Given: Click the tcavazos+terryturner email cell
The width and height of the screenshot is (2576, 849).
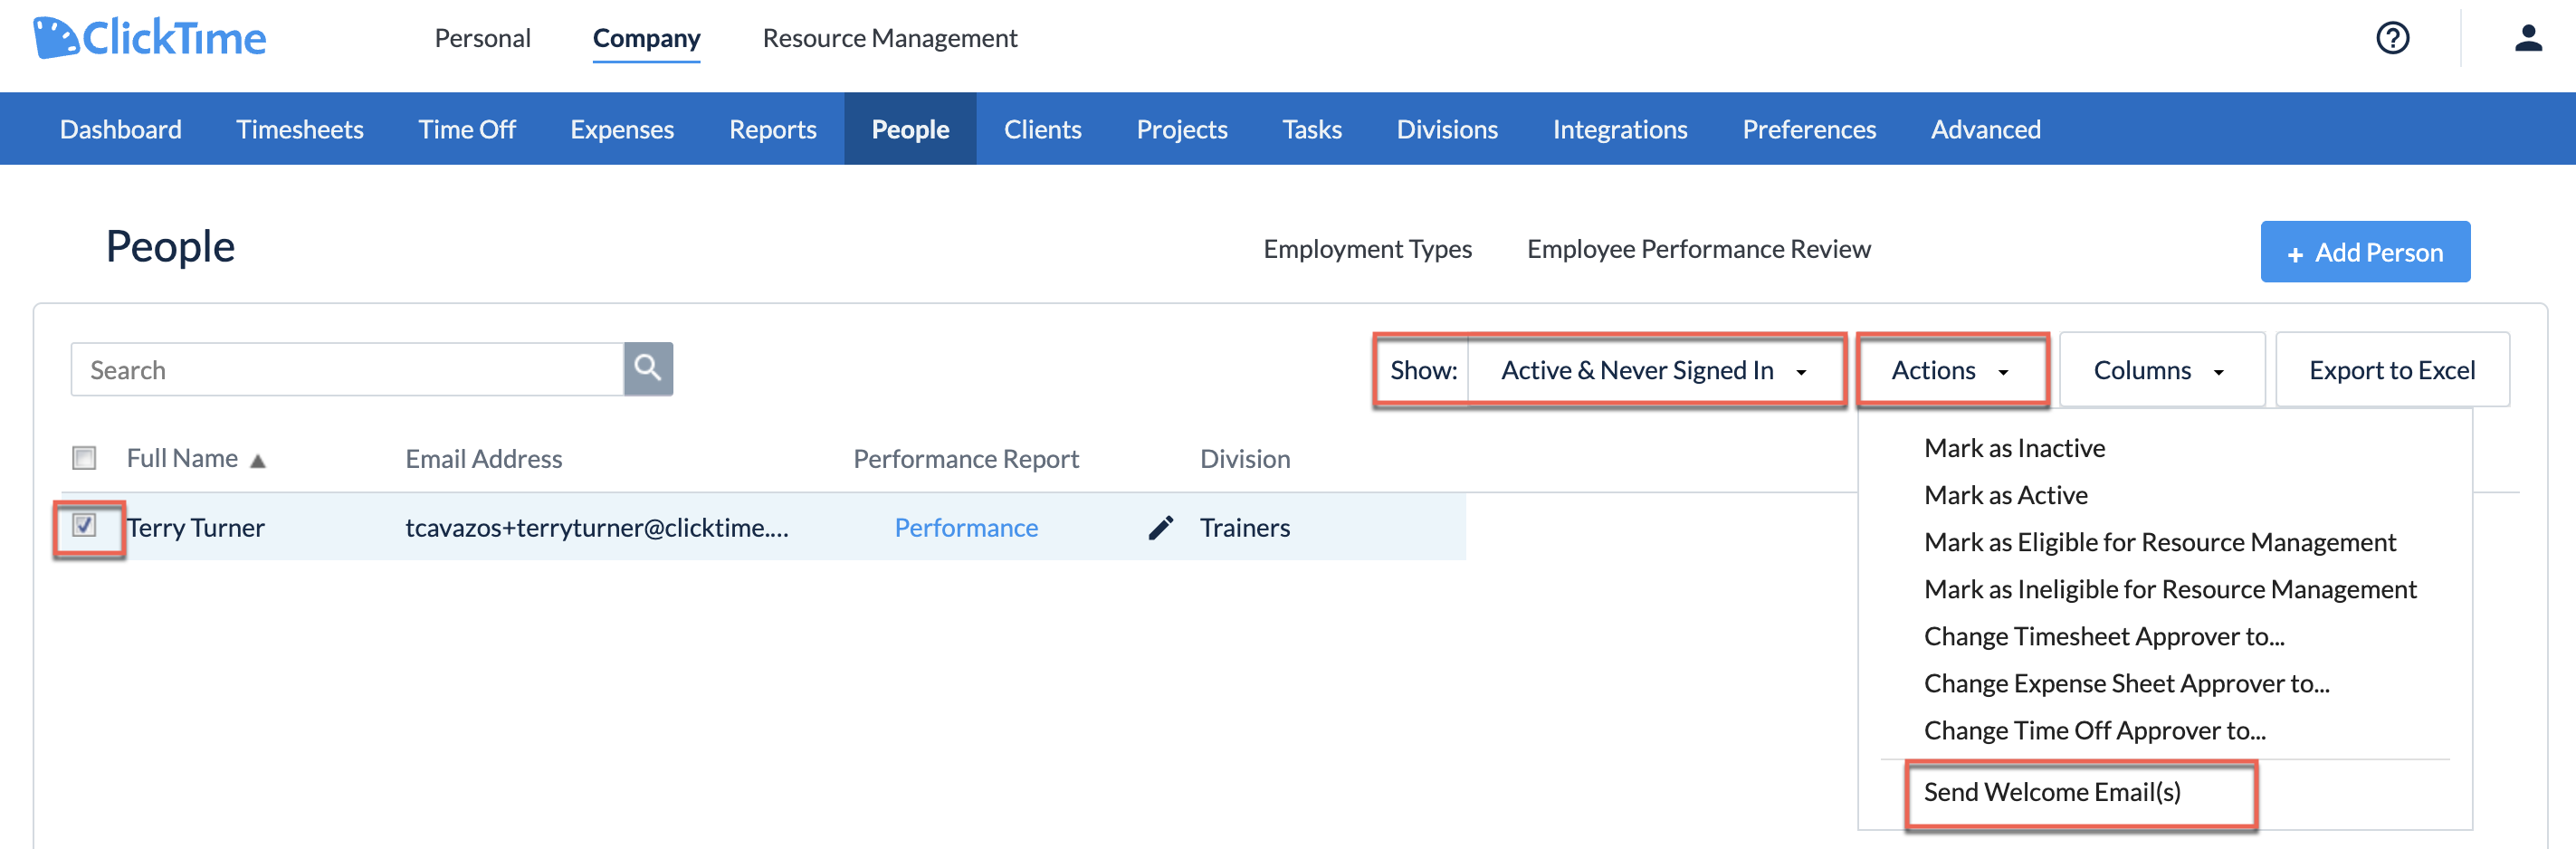Looking at the screenshot, I should coord(597,527).
